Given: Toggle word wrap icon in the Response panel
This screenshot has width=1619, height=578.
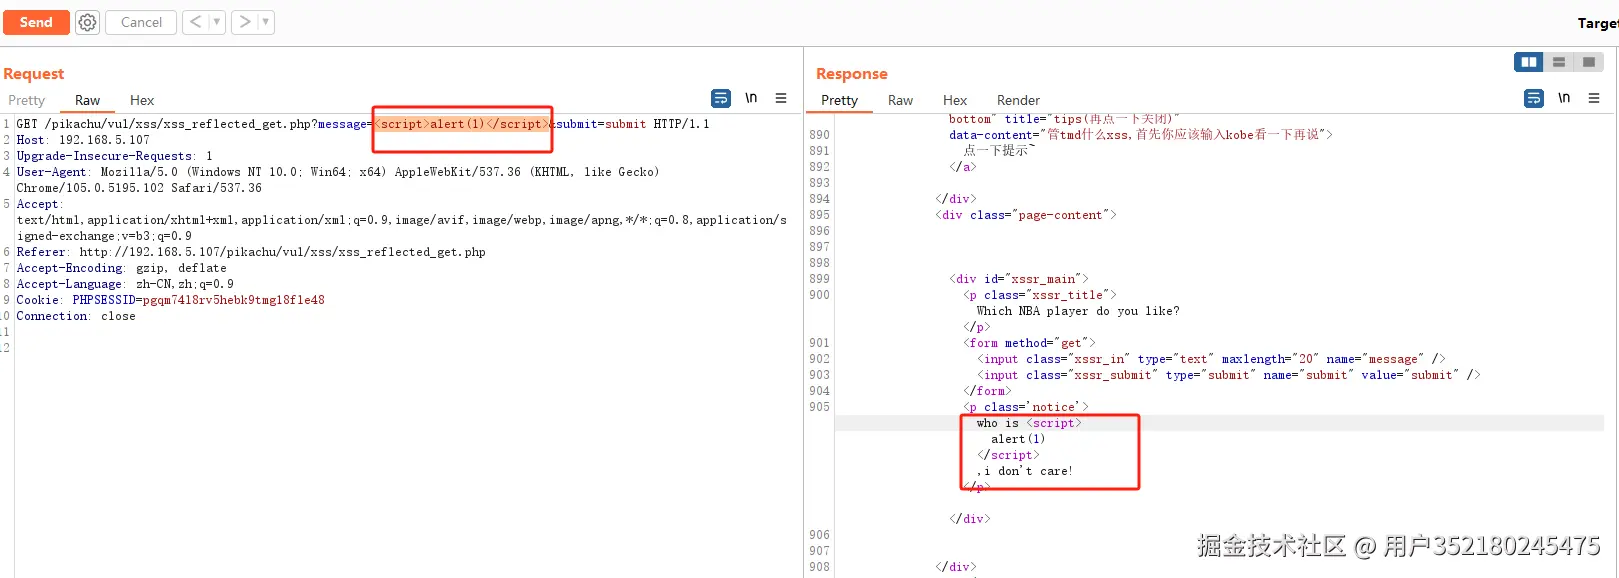Looking at the screenshot, I should (1534, 98).
